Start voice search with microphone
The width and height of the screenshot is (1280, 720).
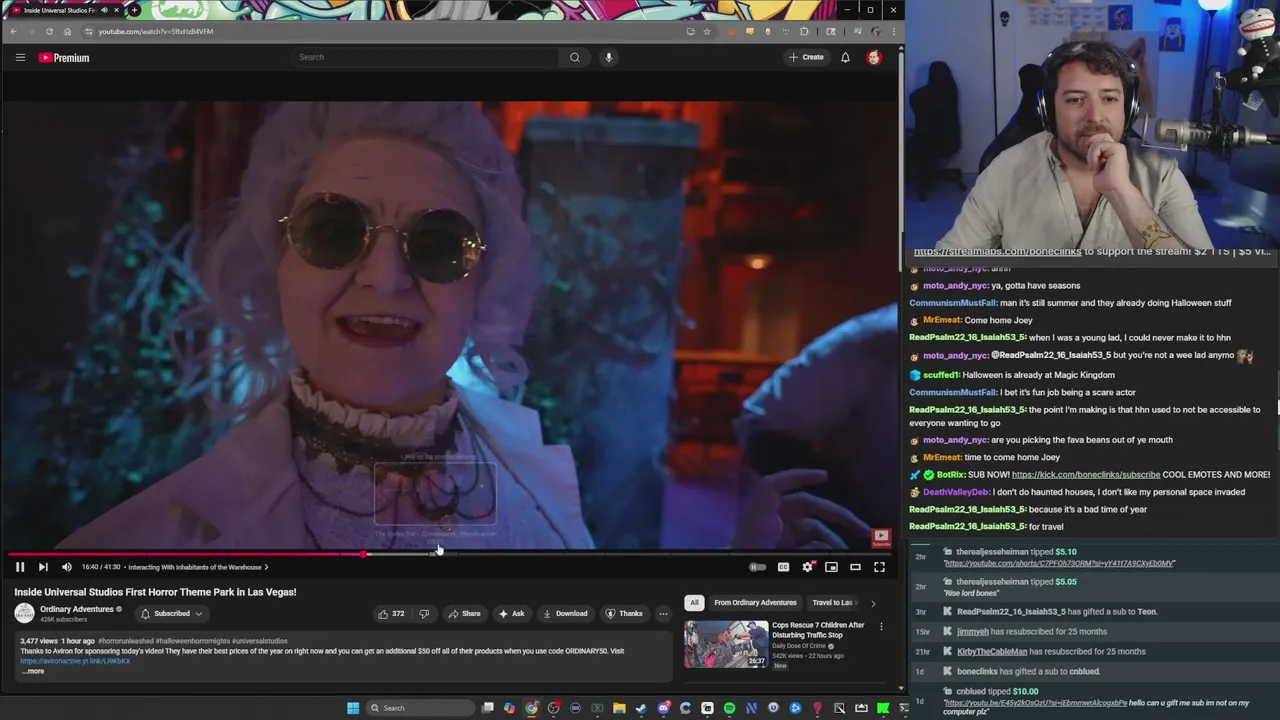pyautogui.click(x=608, y=57)
